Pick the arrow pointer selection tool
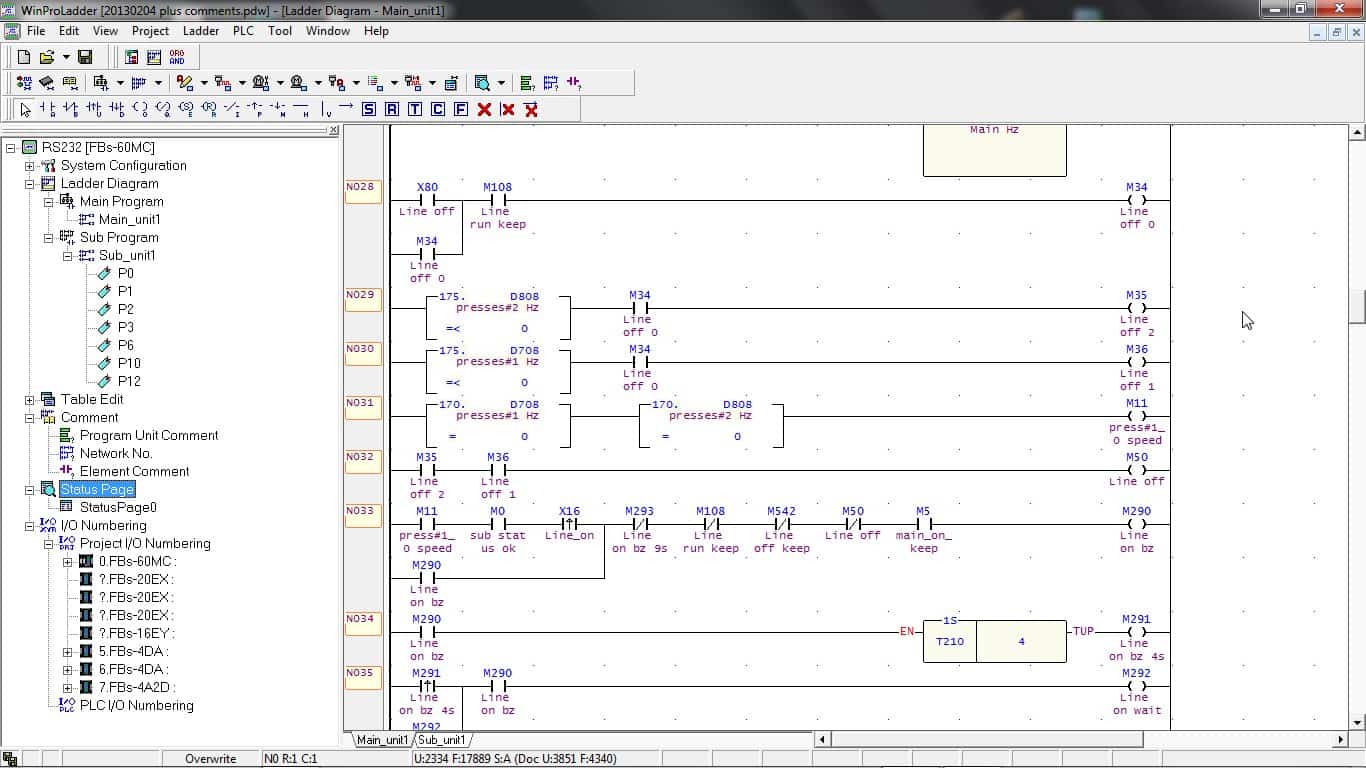This screenshot has width=1366, height=768. pos(26,109)
